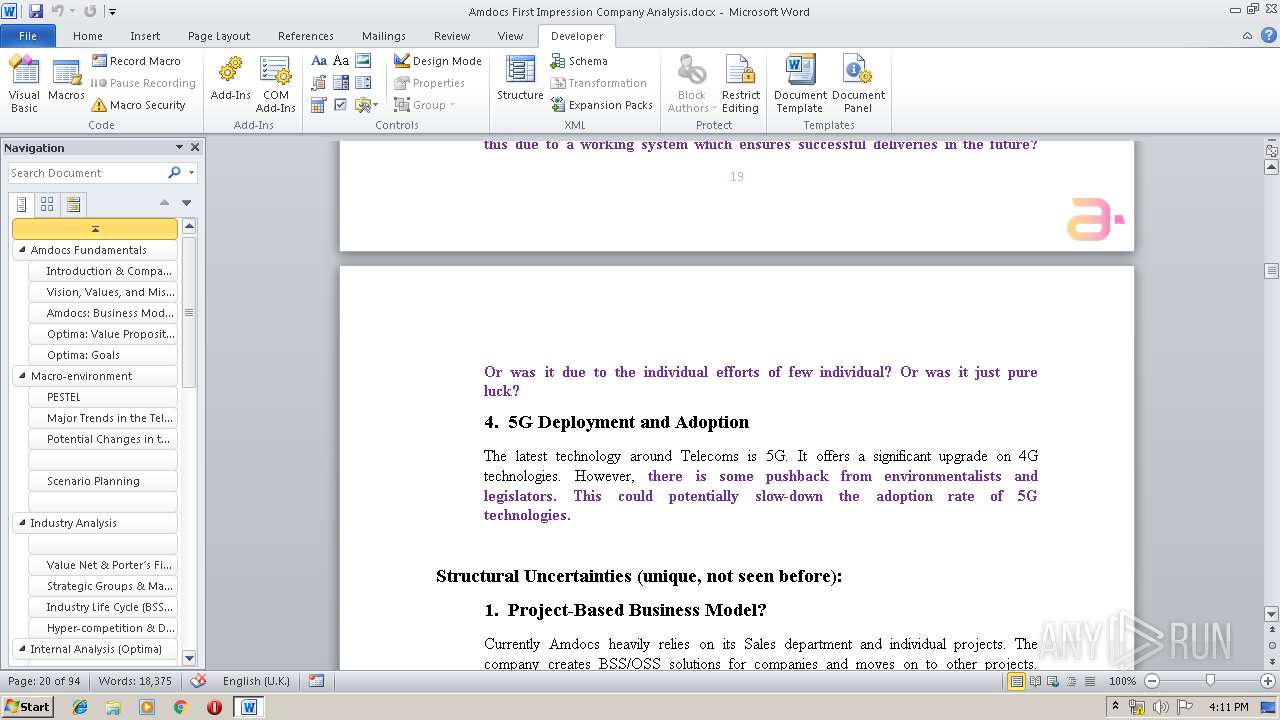The height and width of the screenshot is (720, 1280).
Task: Collapse Internal Analysis (Optima) heading
Action: point(22,649)
